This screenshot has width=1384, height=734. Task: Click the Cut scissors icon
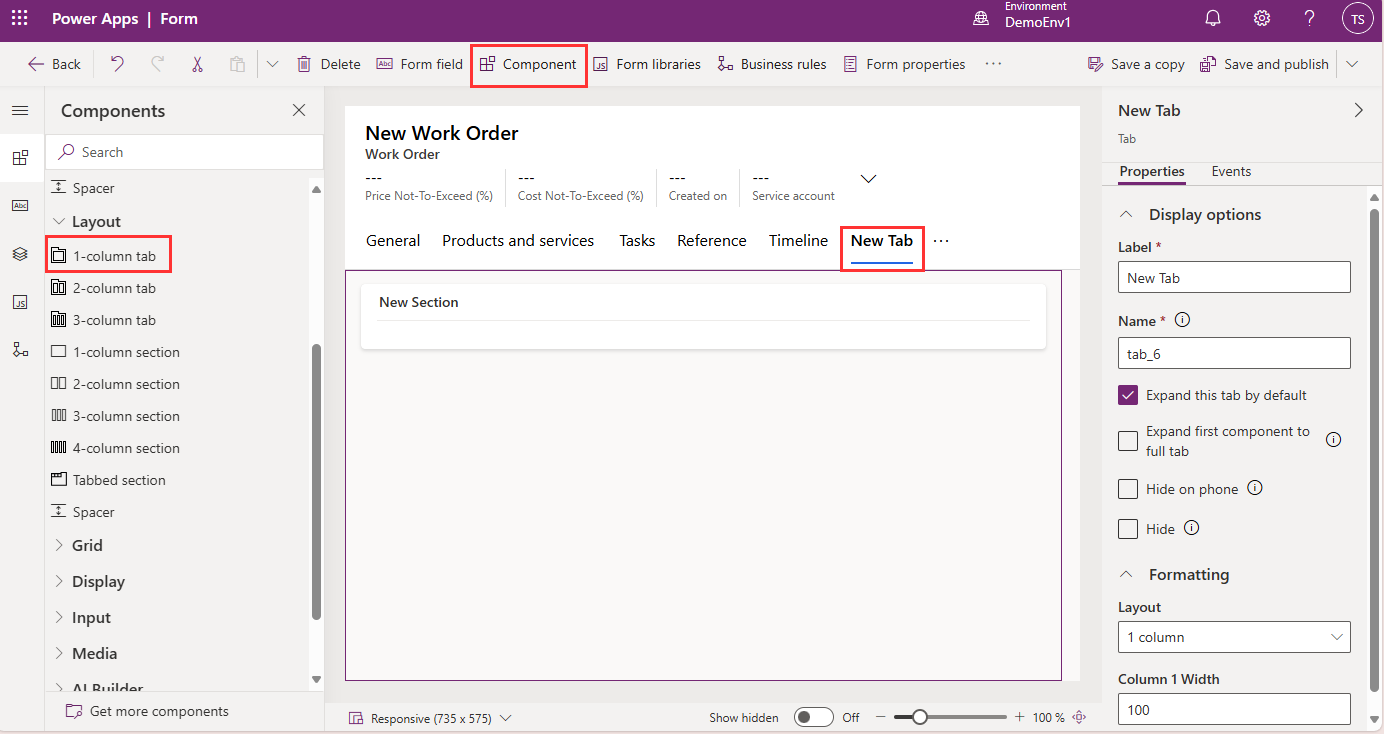197,64
